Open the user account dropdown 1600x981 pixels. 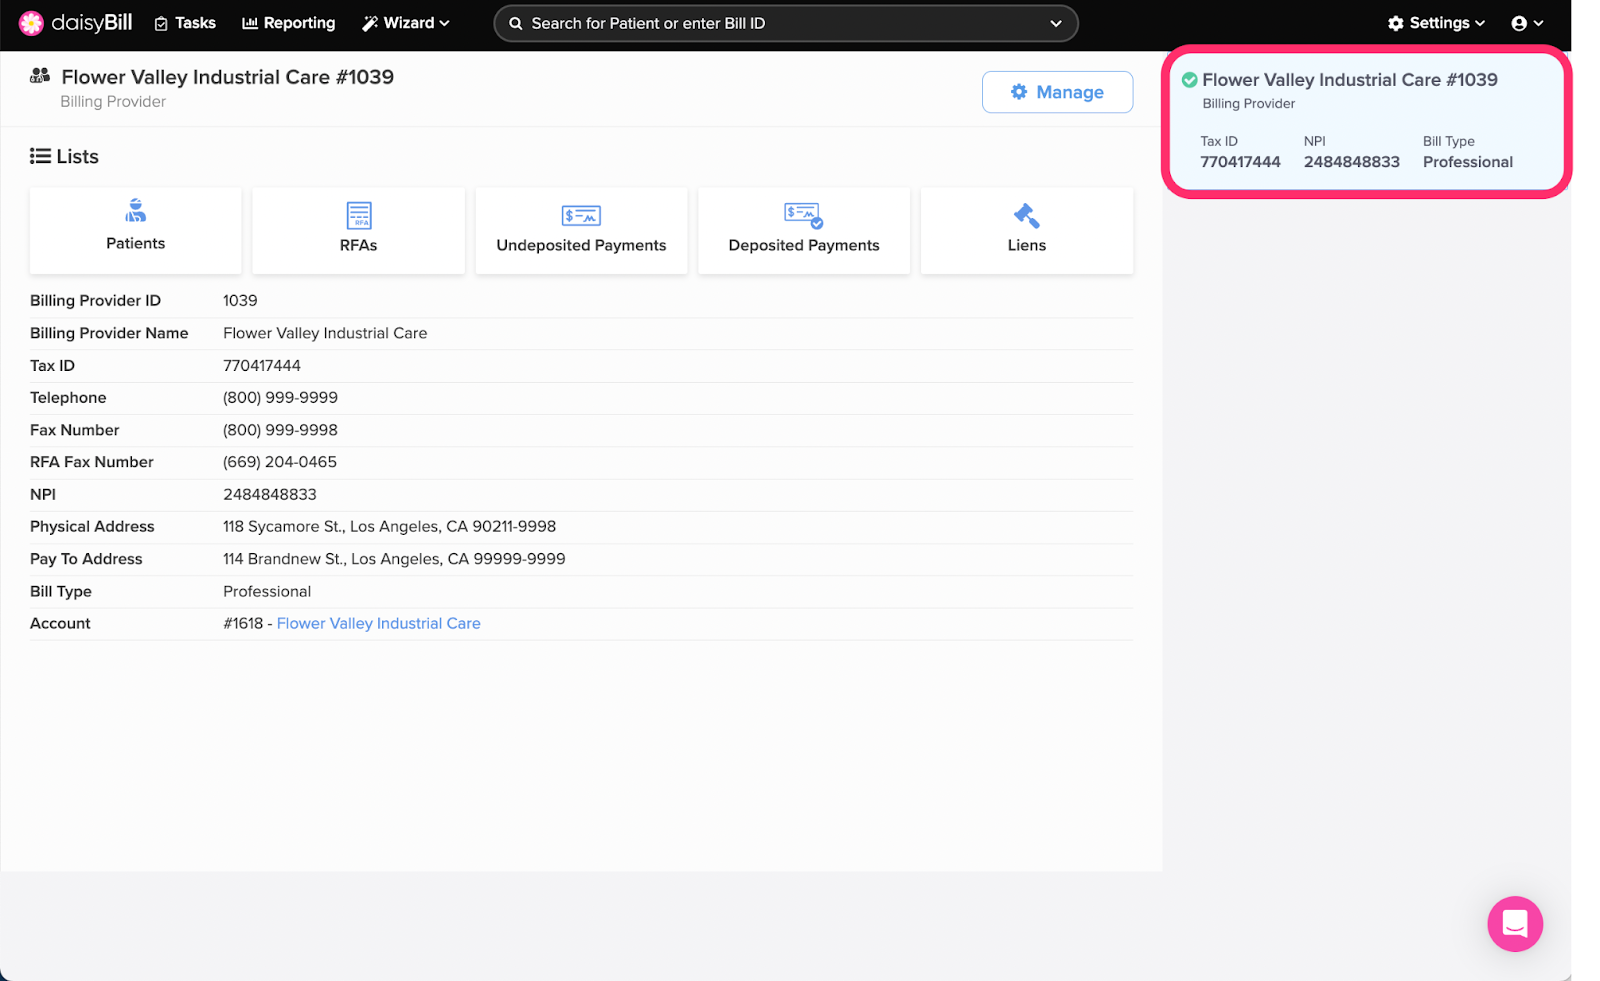pos(1527,23)
